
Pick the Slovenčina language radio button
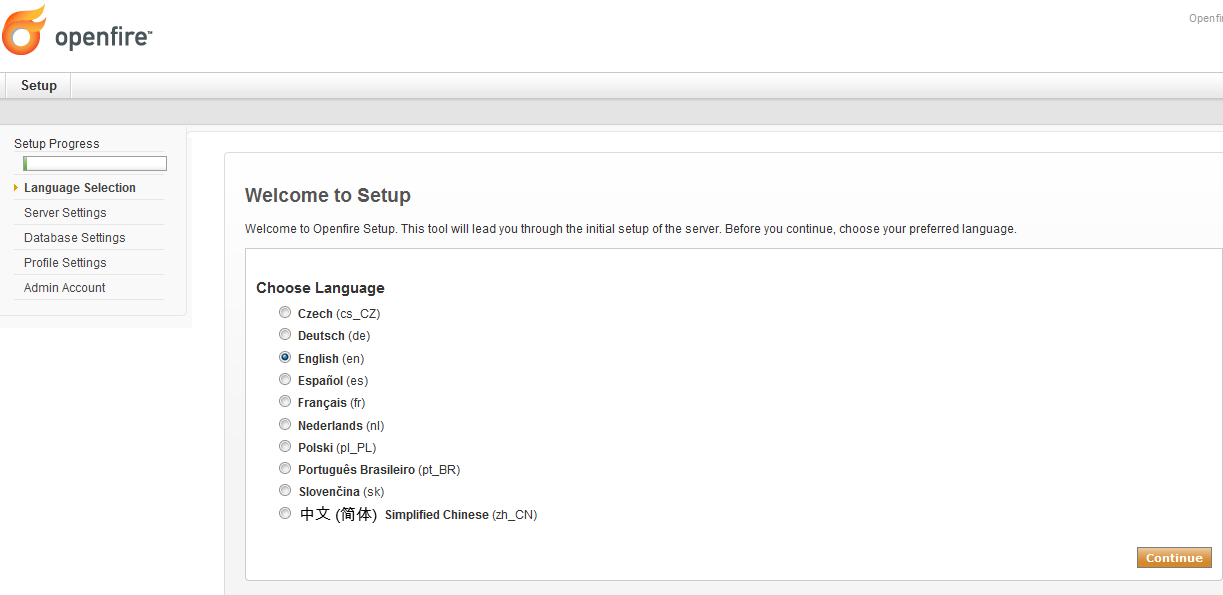click(x=285, y=491)
